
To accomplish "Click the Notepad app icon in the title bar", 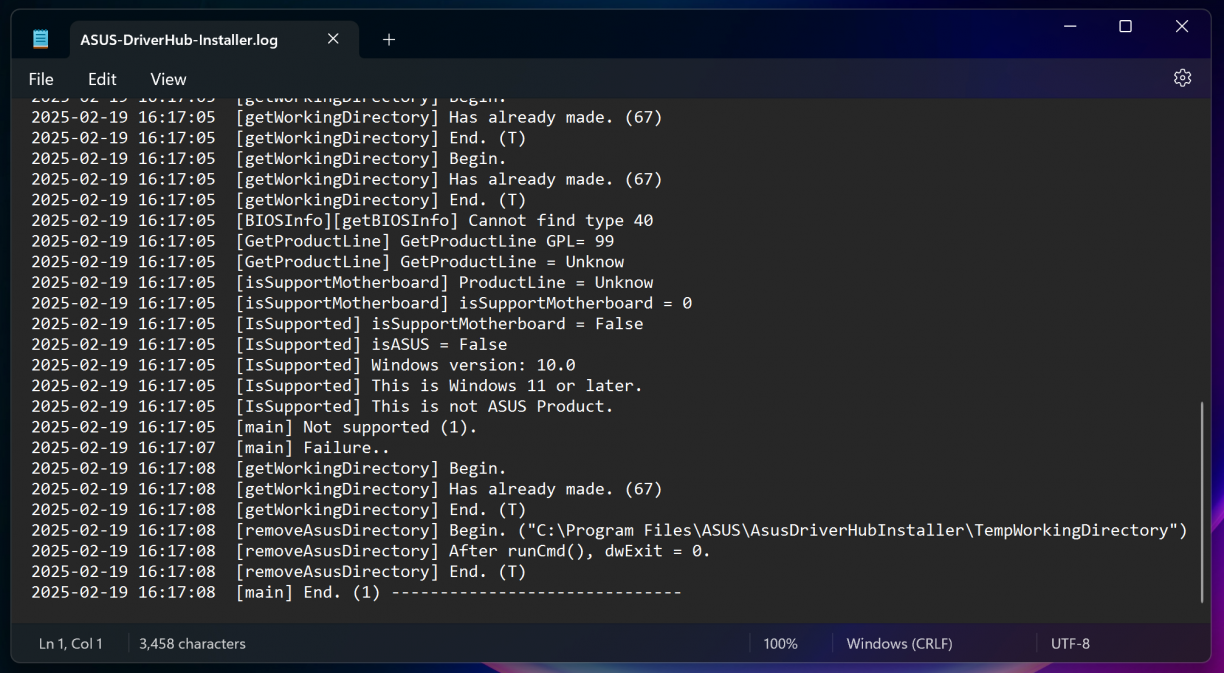I will coord(40,39).
